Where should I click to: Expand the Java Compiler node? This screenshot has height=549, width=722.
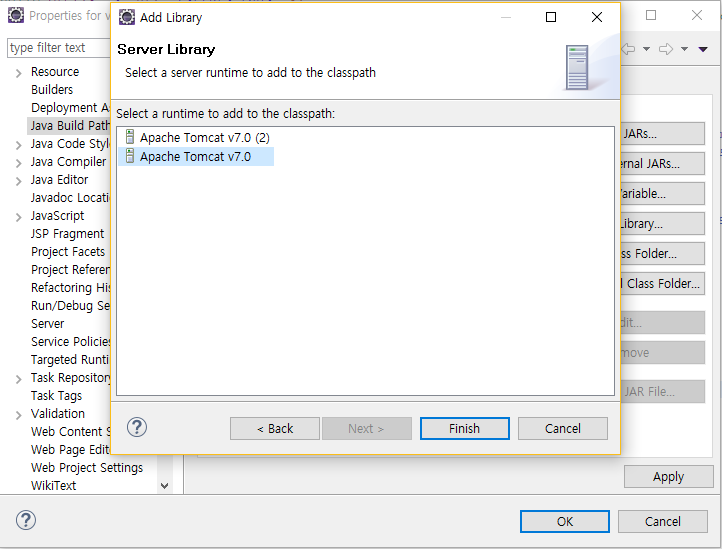point(18,164)
